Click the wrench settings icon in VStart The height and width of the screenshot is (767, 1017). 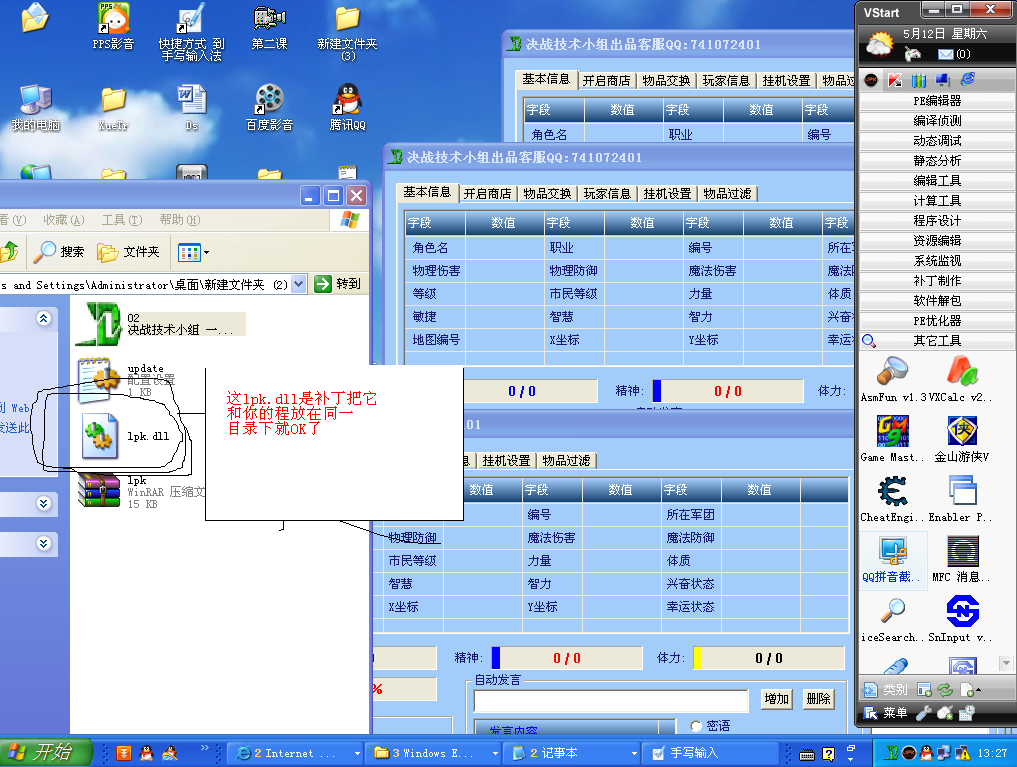tap(924, 713)
